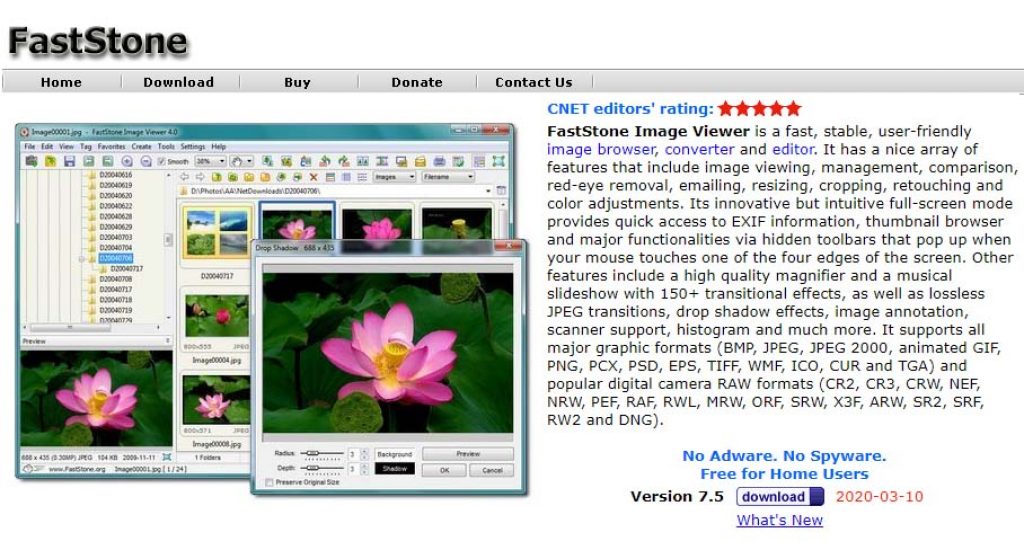Open the File menu in Image Viewer
Viewport: 1024px width, 559px height.
pyautogui.click(x=29, y=147)
